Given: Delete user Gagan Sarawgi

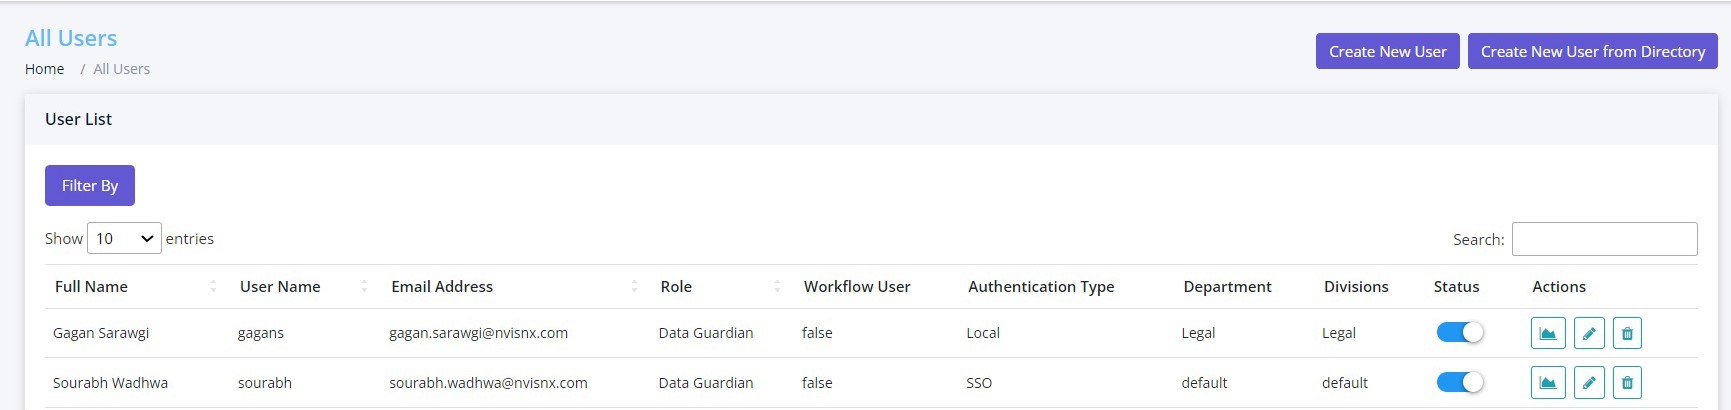Looking at the screenshot, I should (1627, 333).
